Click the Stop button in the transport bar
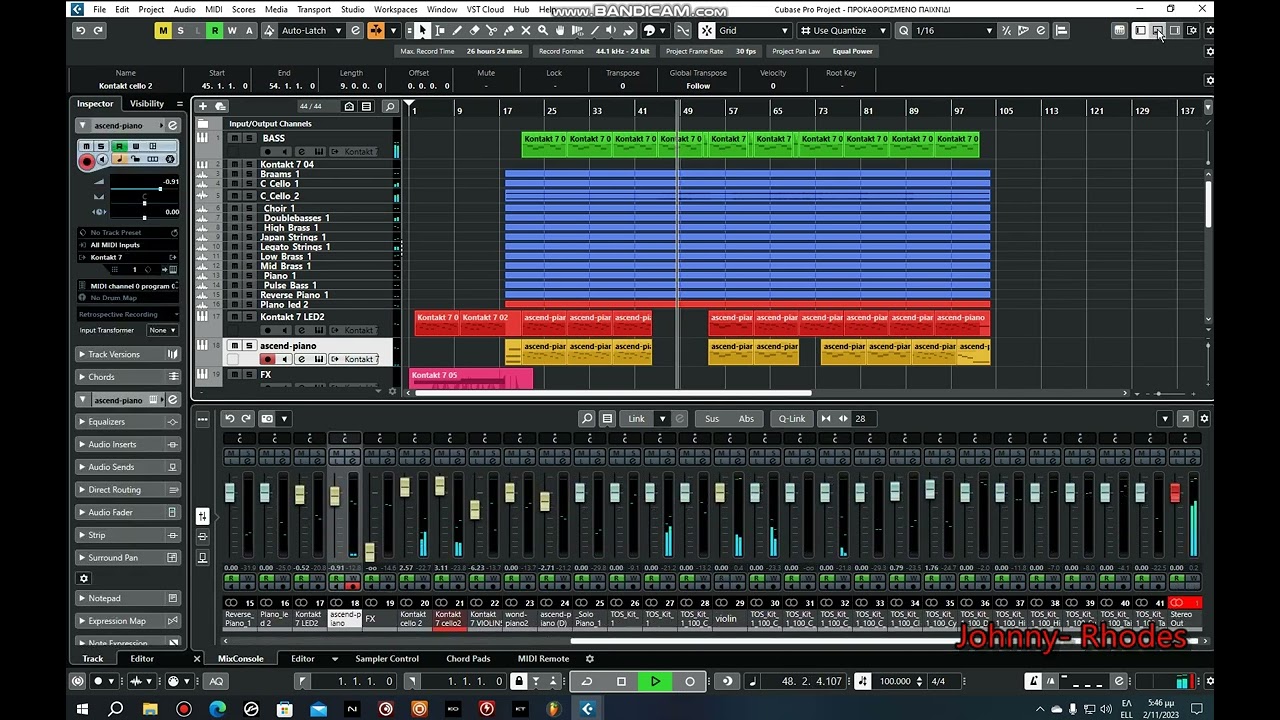Viewport: 1280px width, 720px height. [x=621, y=681]
